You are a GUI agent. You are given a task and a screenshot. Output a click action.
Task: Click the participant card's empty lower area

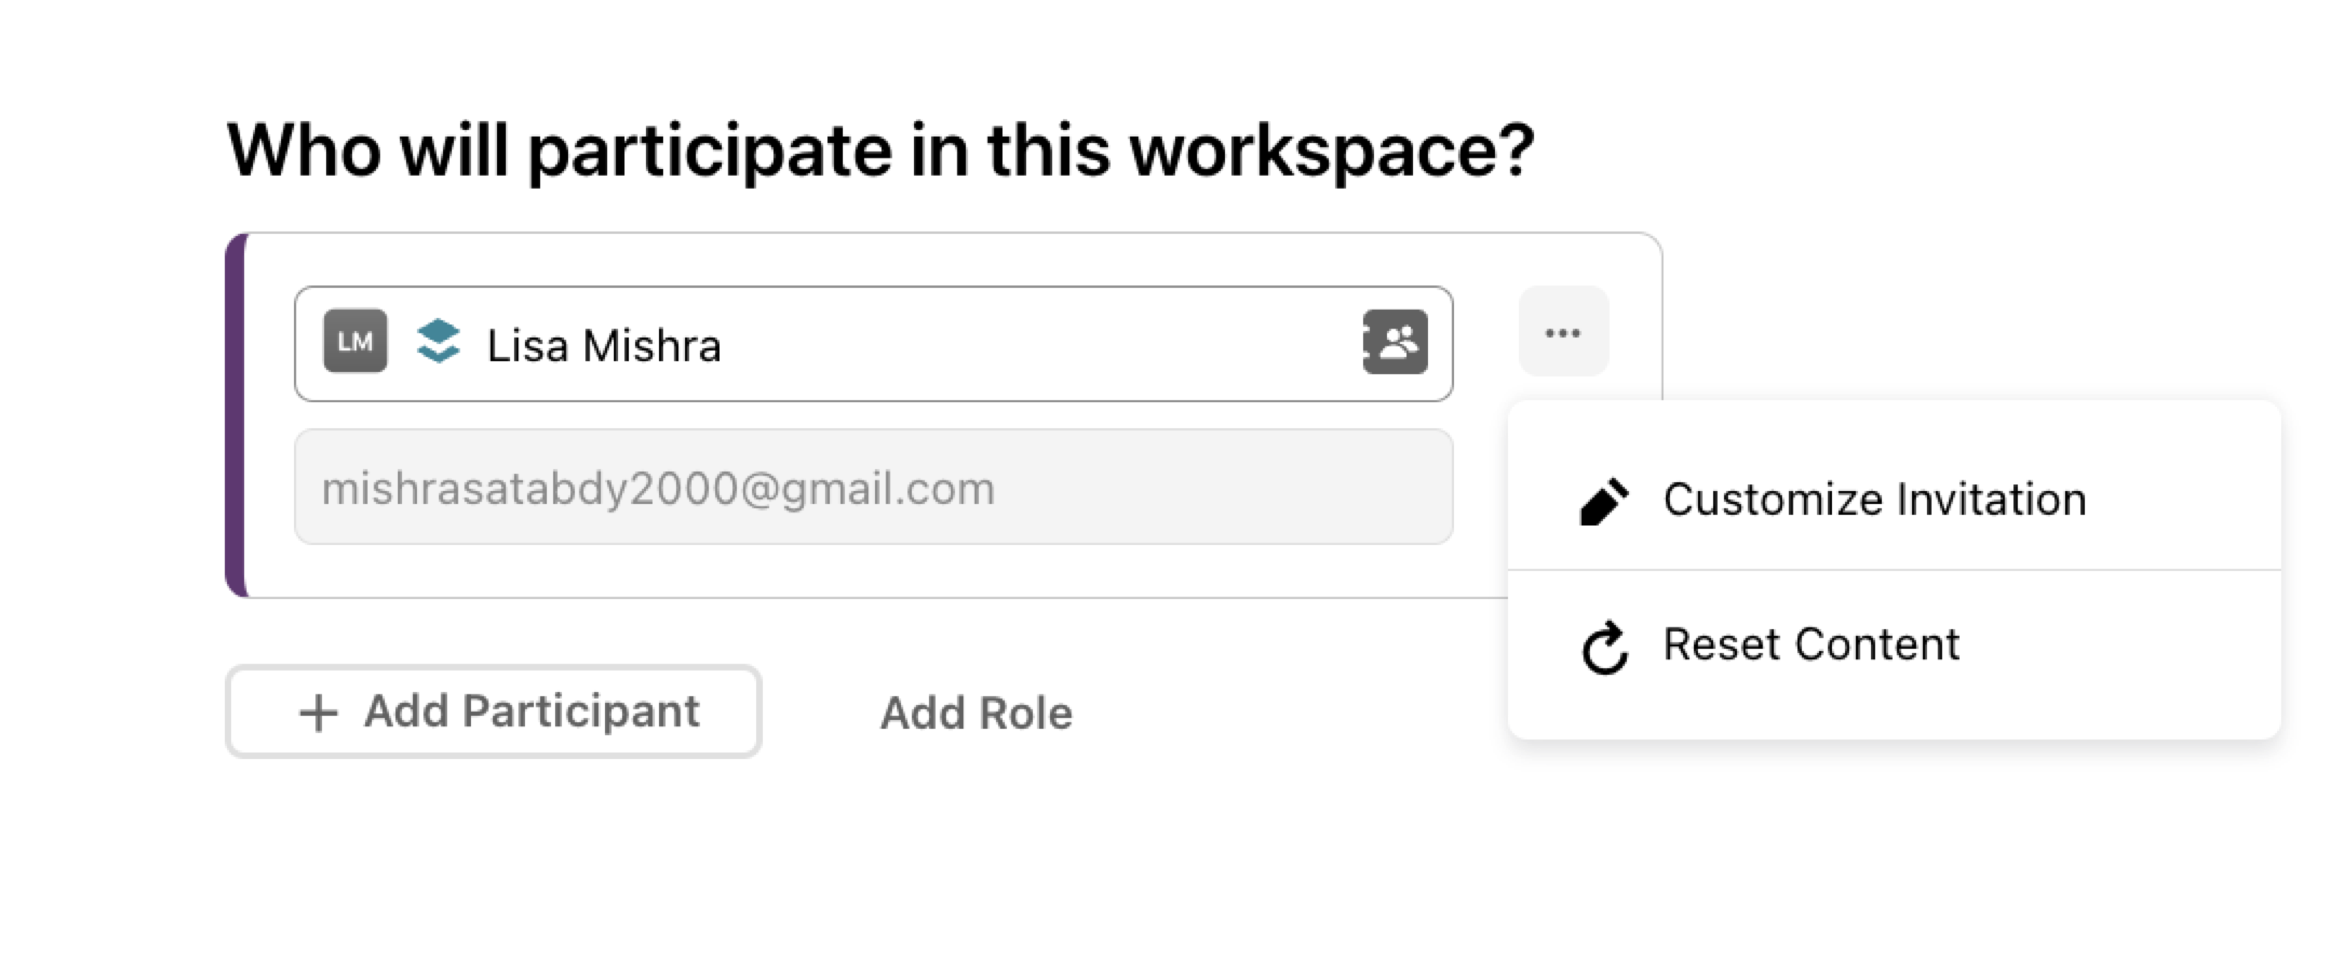coord(873,572)
